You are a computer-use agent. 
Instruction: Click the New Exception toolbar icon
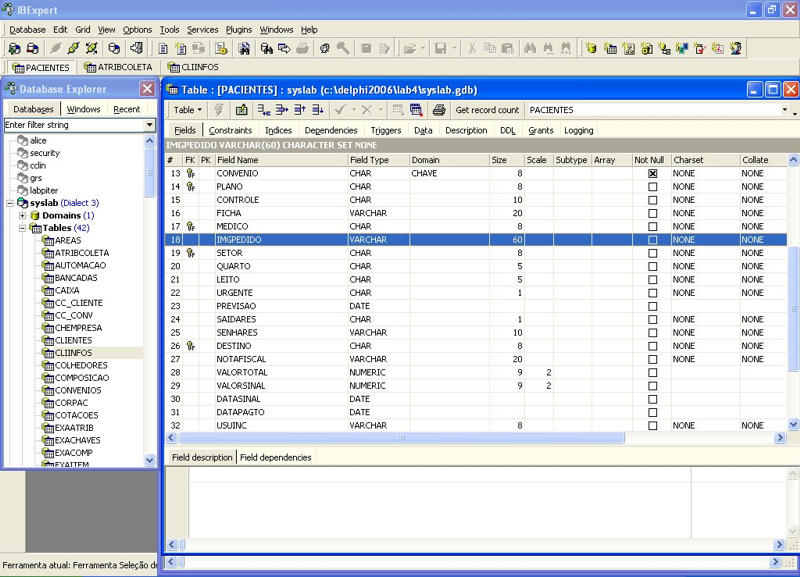[700, 48]
